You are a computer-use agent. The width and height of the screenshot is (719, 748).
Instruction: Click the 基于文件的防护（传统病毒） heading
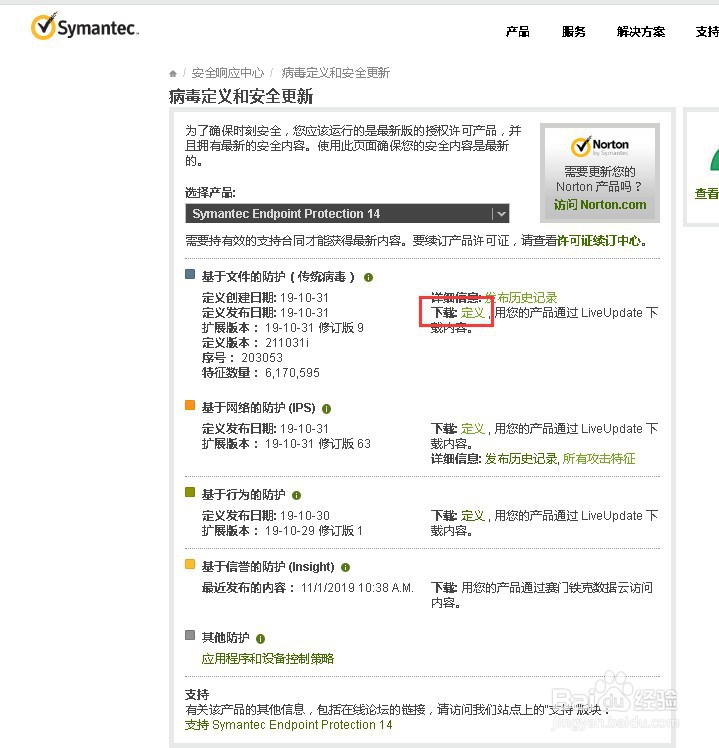click(x=279, y=277)
